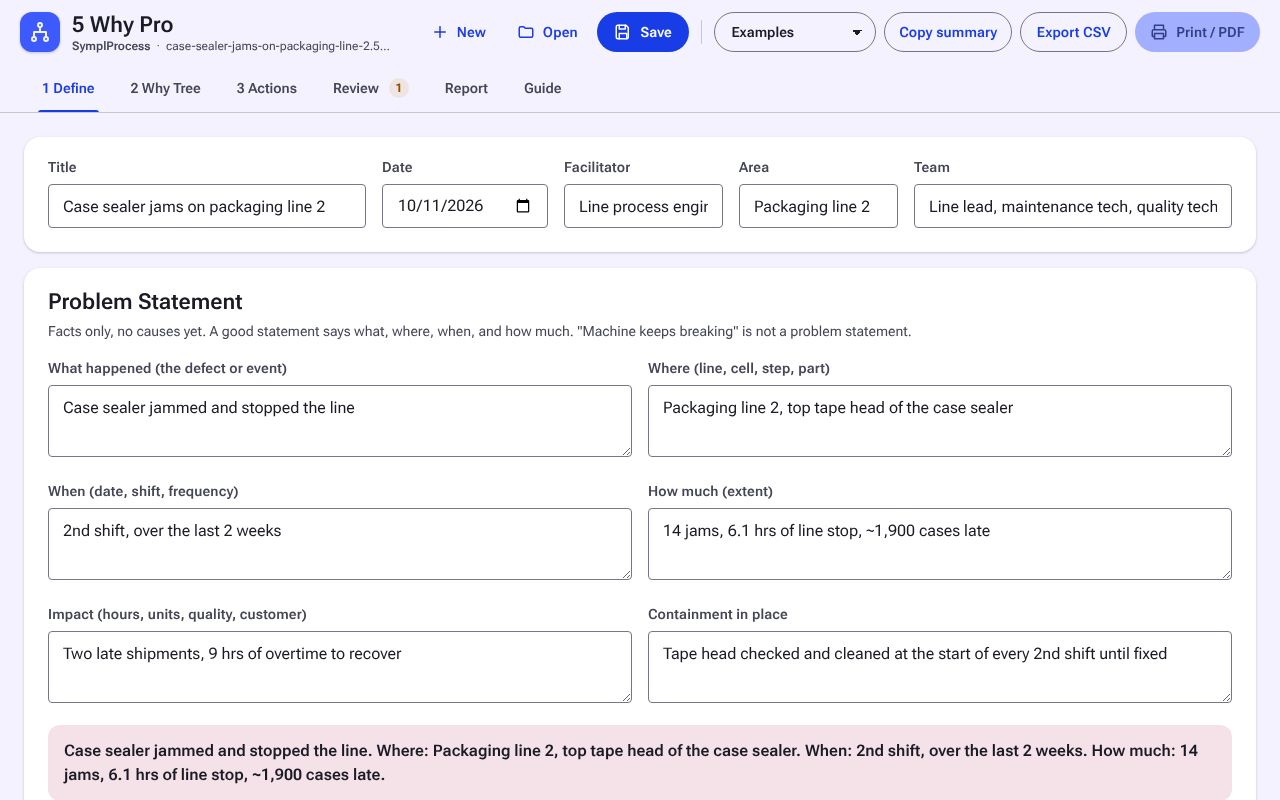Click the 5 Why Pro app logo icon
1280x800 pixels.
point(40,32)
